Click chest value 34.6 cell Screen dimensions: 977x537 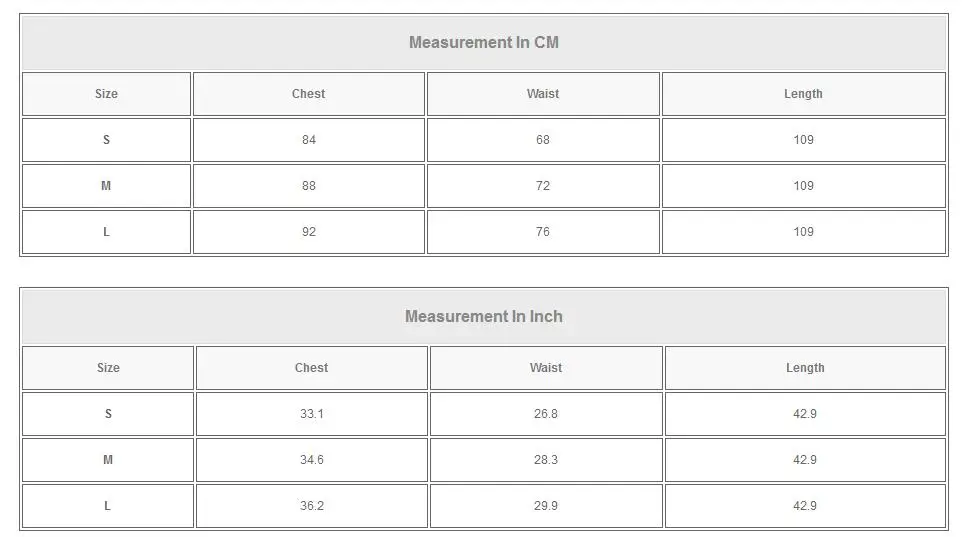pos(311,460)
